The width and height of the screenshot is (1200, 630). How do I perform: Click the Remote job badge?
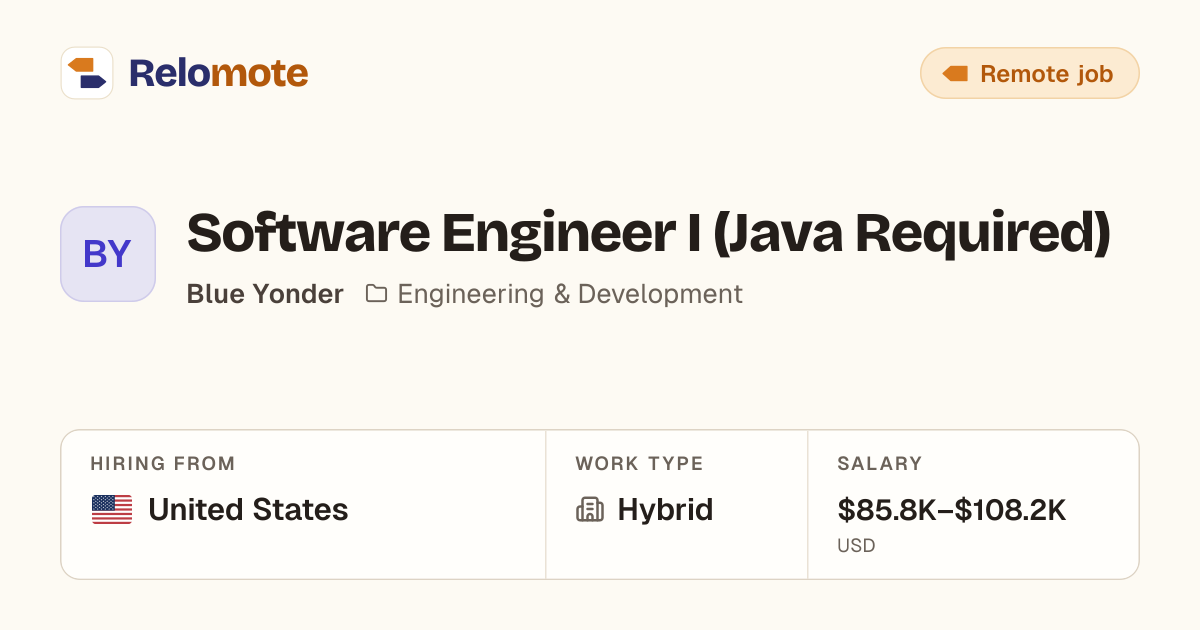coord(1029,73)
